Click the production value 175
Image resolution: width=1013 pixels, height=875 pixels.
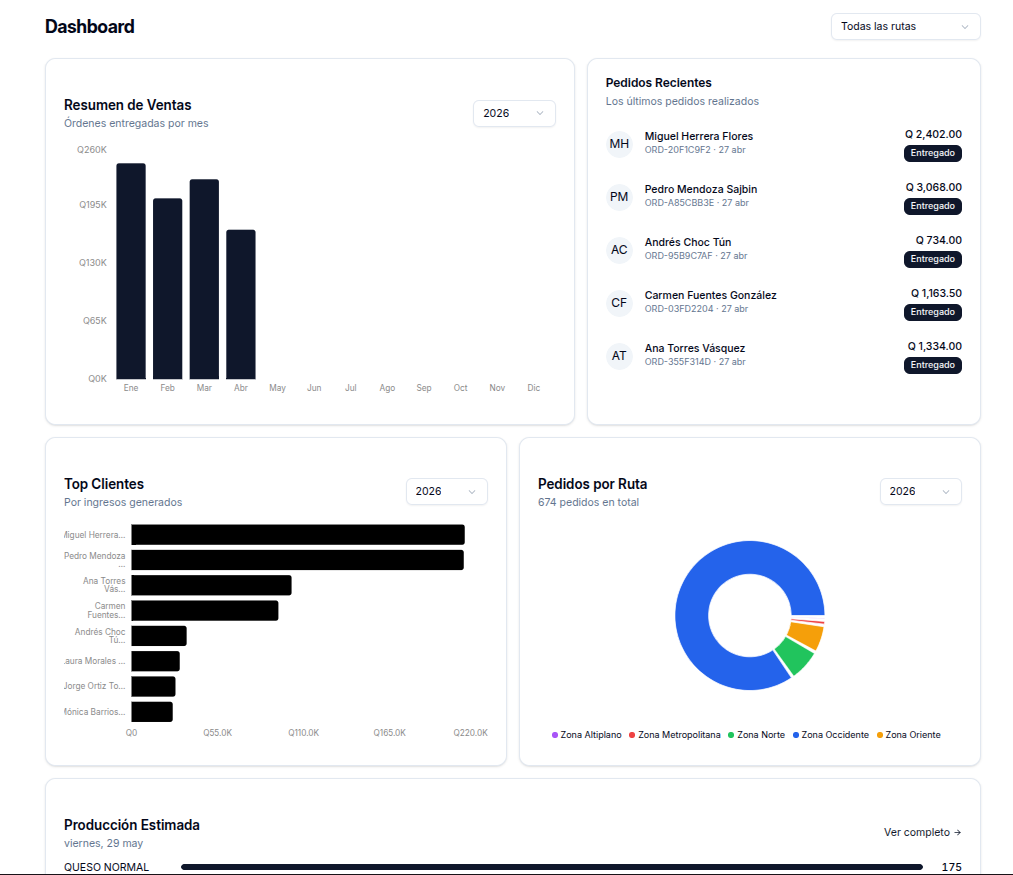coord(951,867)
